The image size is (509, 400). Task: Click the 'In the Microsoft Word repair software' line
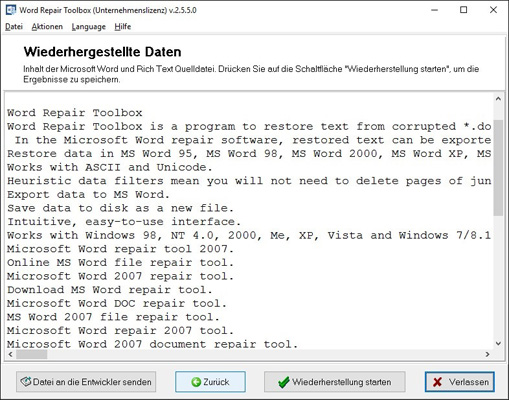(252, 140)
